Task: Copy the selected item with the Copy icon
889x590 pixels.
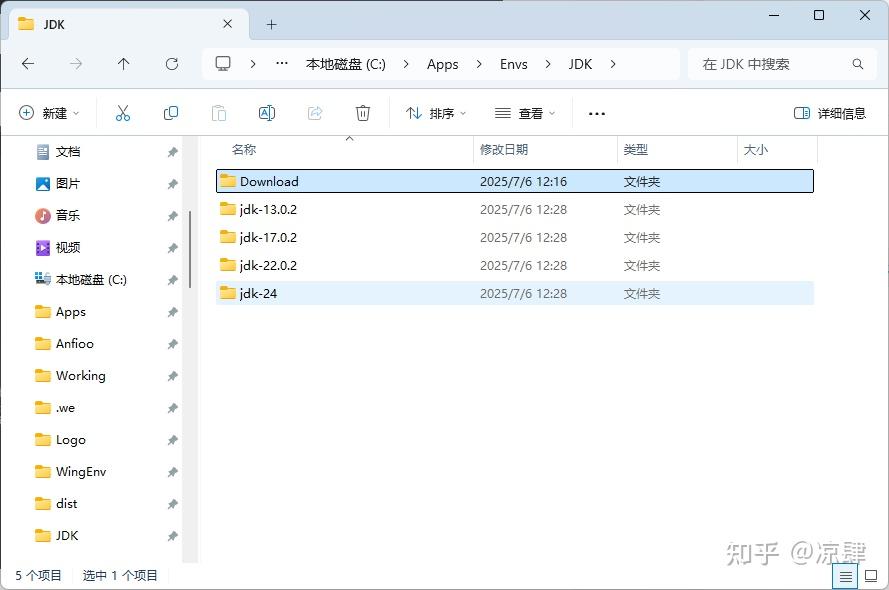Action: click(x=171, y=112)
